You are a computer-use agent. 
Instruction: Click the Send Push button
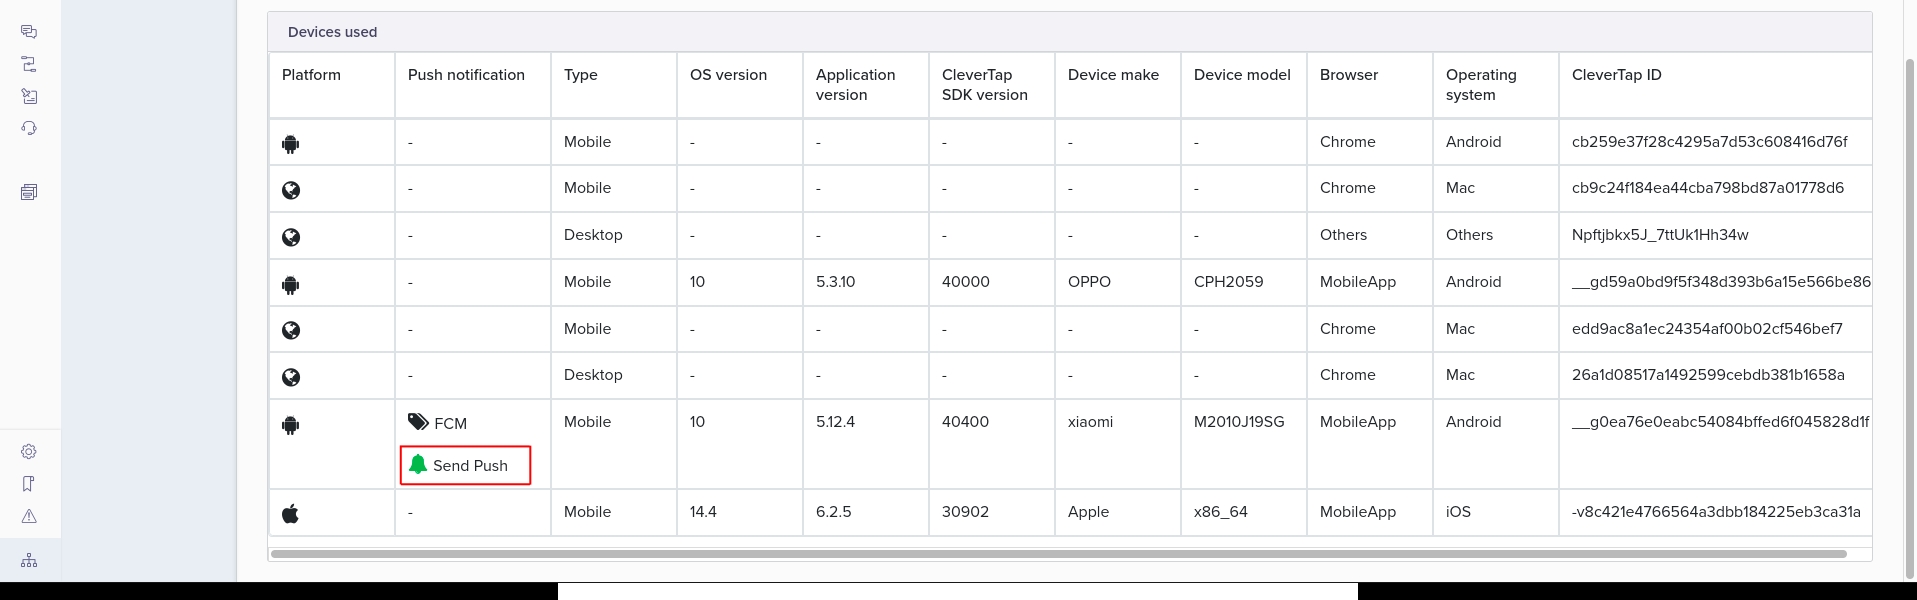tap(465, 466)
